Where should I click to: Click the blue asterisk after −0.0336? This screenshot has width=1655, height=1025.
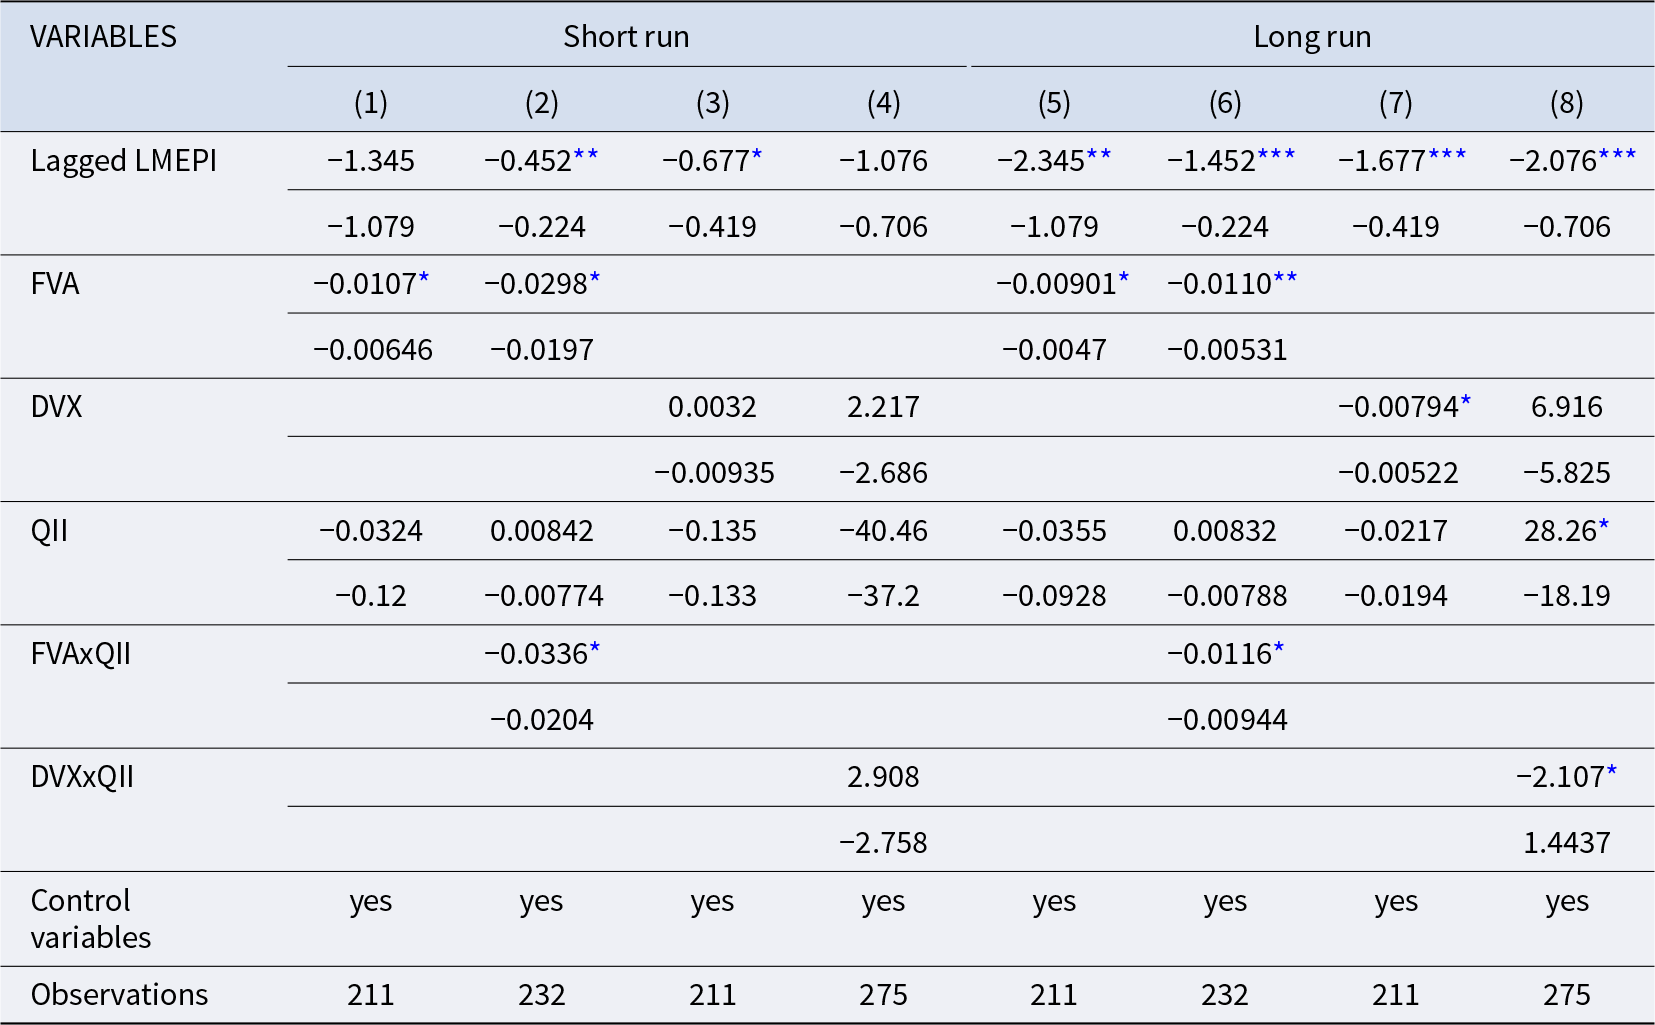(595, 648)
